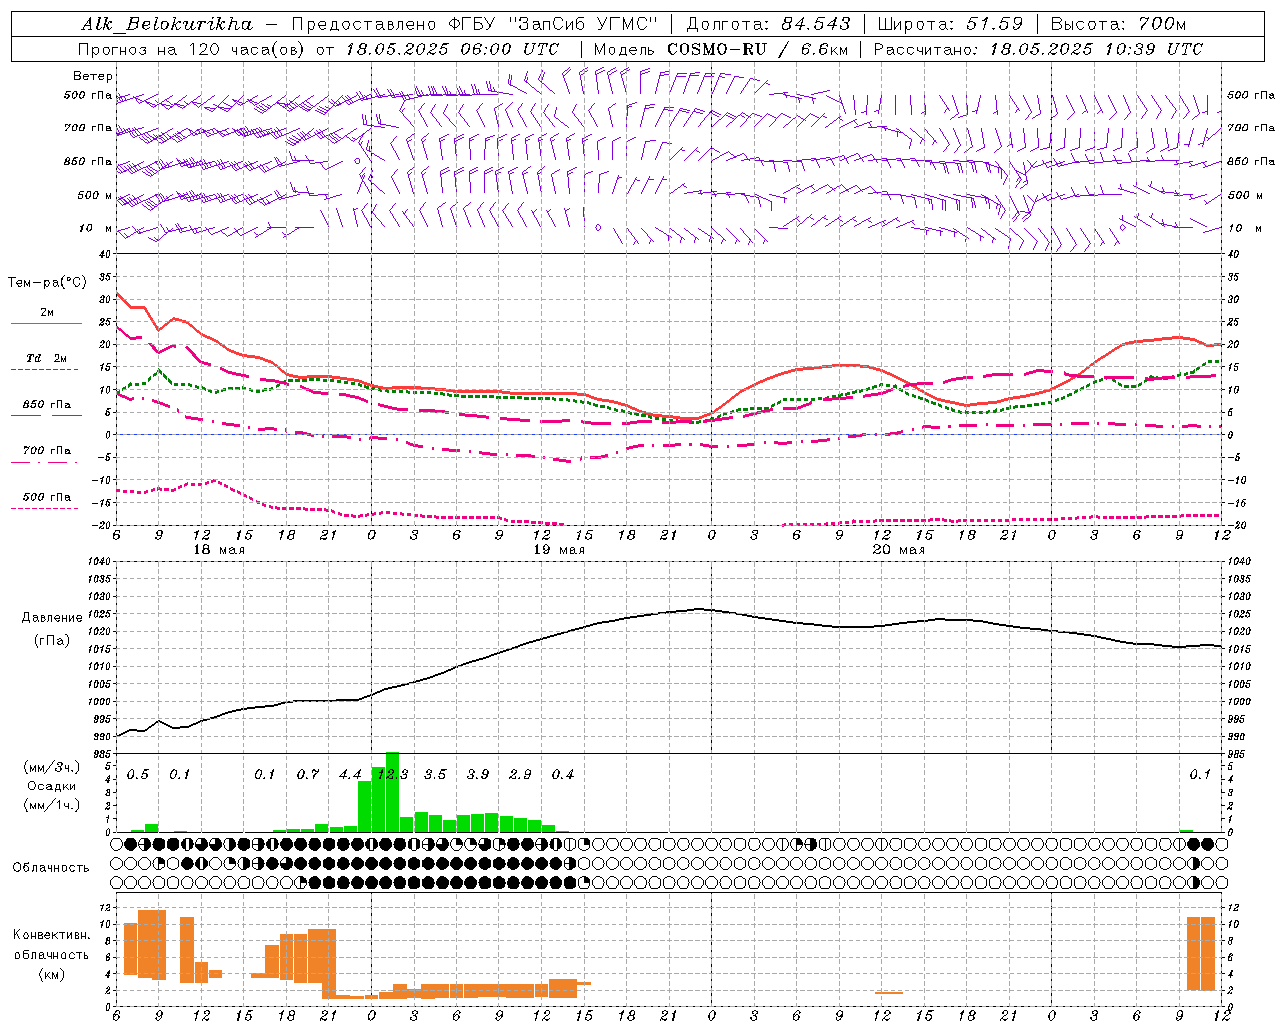Select the forecast start time 18.05.2025 06:00 UTC

pyautogui.click(x=452, y=49)
